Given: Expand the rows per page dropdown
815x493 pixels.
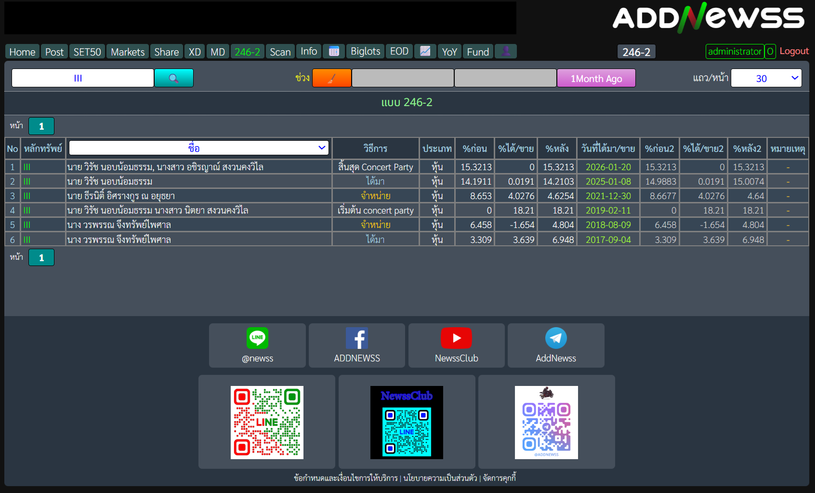Looking at the screenshot, I should tap(766, 78).
